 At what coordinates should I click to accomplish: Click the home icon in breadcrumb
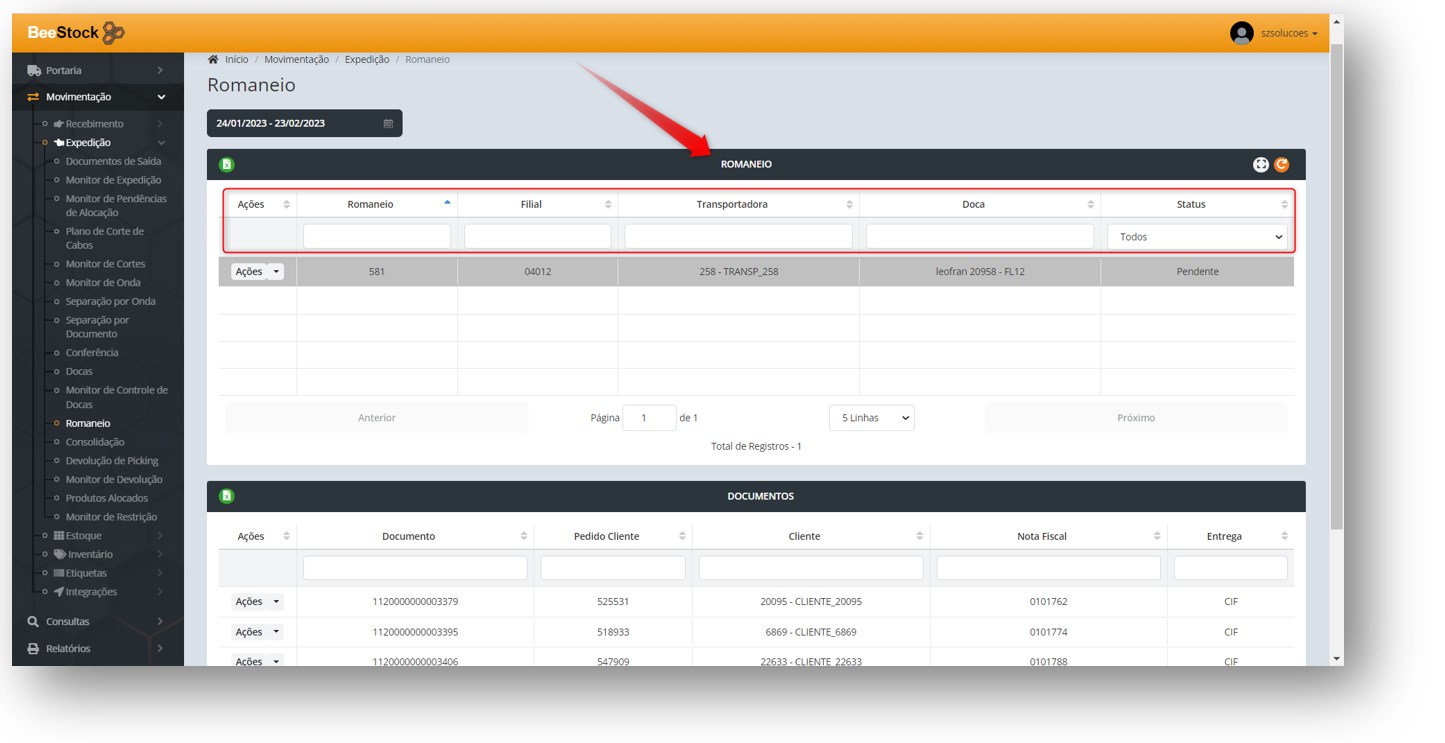pyautogui.click(x=213, y=60)
